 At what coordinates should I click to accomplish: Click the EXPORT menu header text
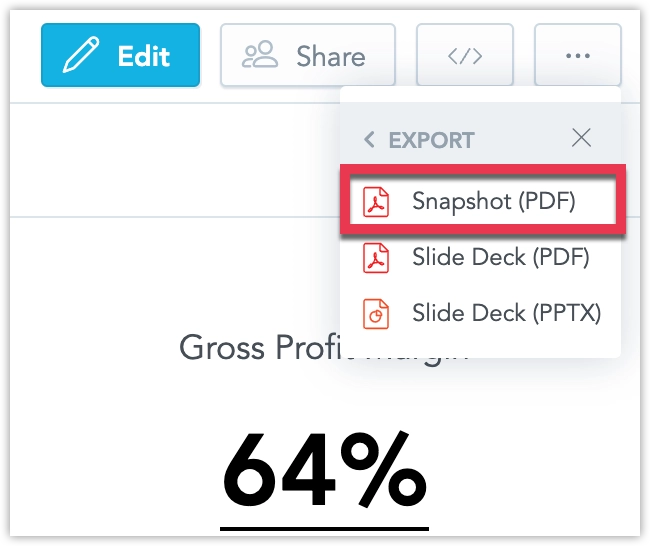coord(432,140)
